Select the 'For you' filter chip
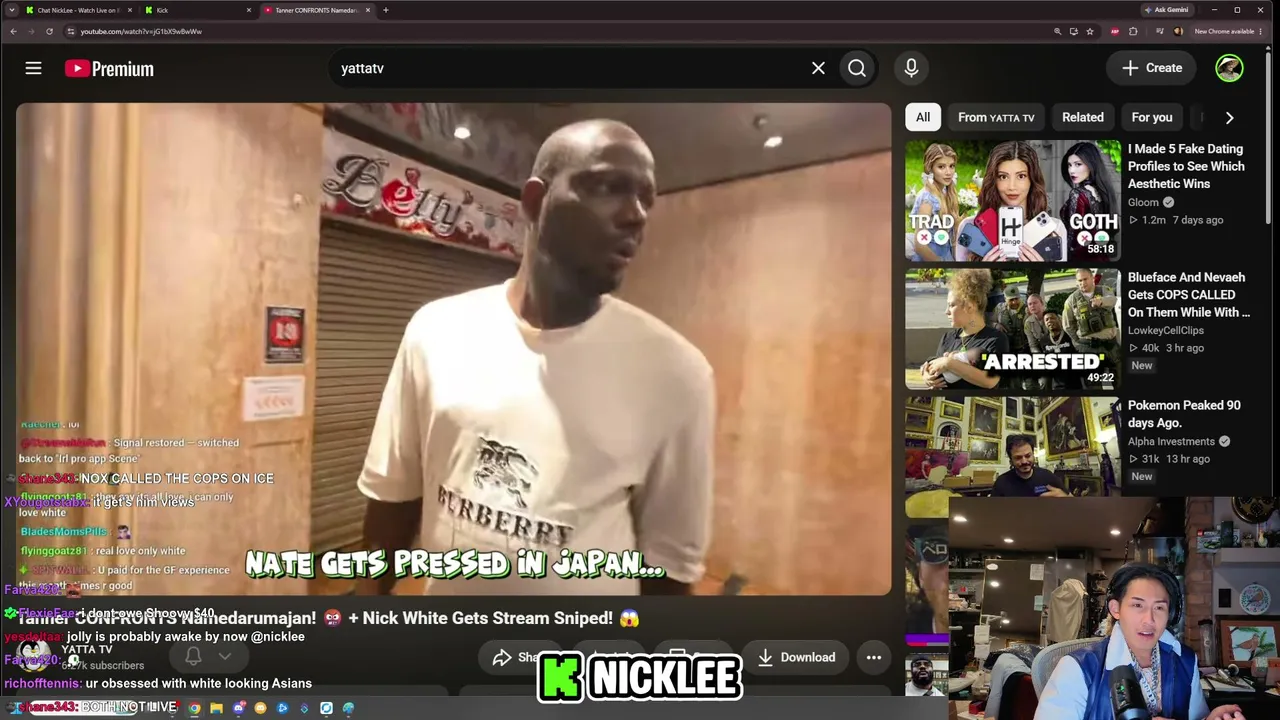1280x720 pixels. coord(1152,117)
